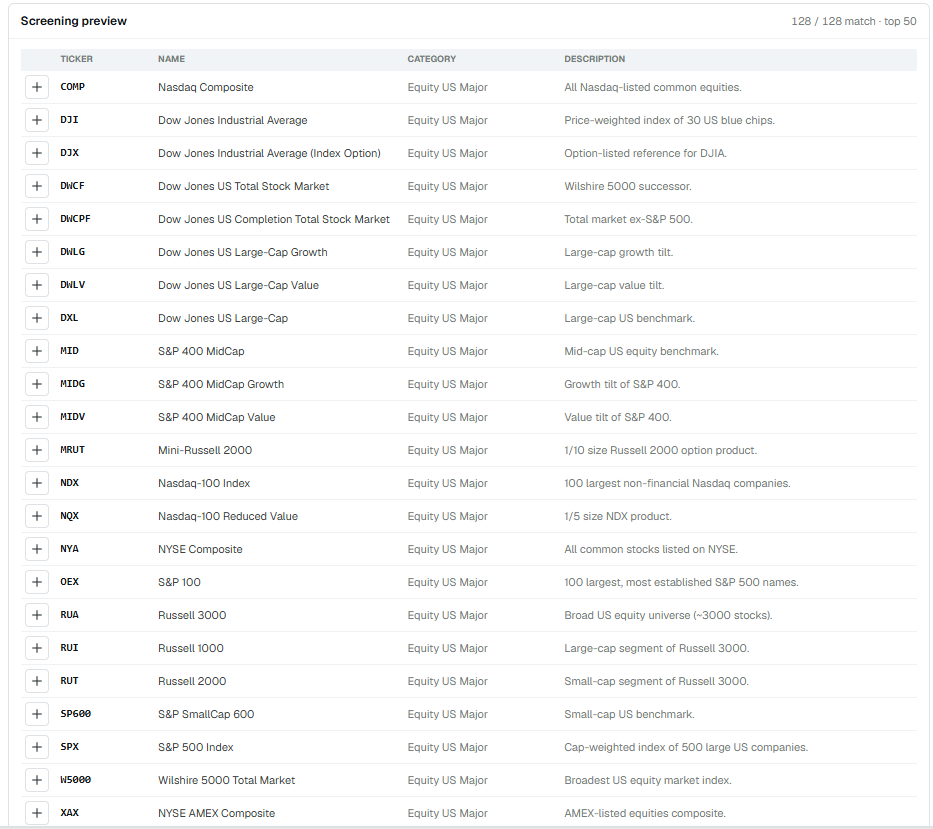Add XAX NYSE AMEX Composite via plus
This screenshot has width=933, height=829.
point(37,814)
